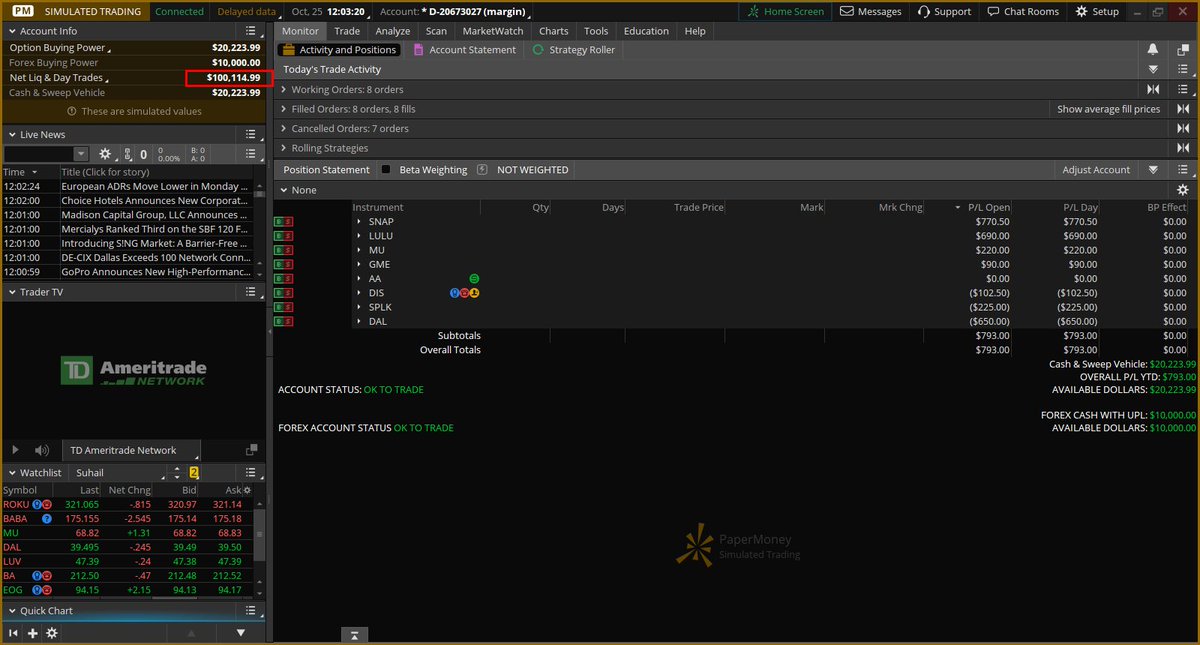Screen dimensions: 1200x645
Task: Play the Trader TV stream
Action: point(15,451)
